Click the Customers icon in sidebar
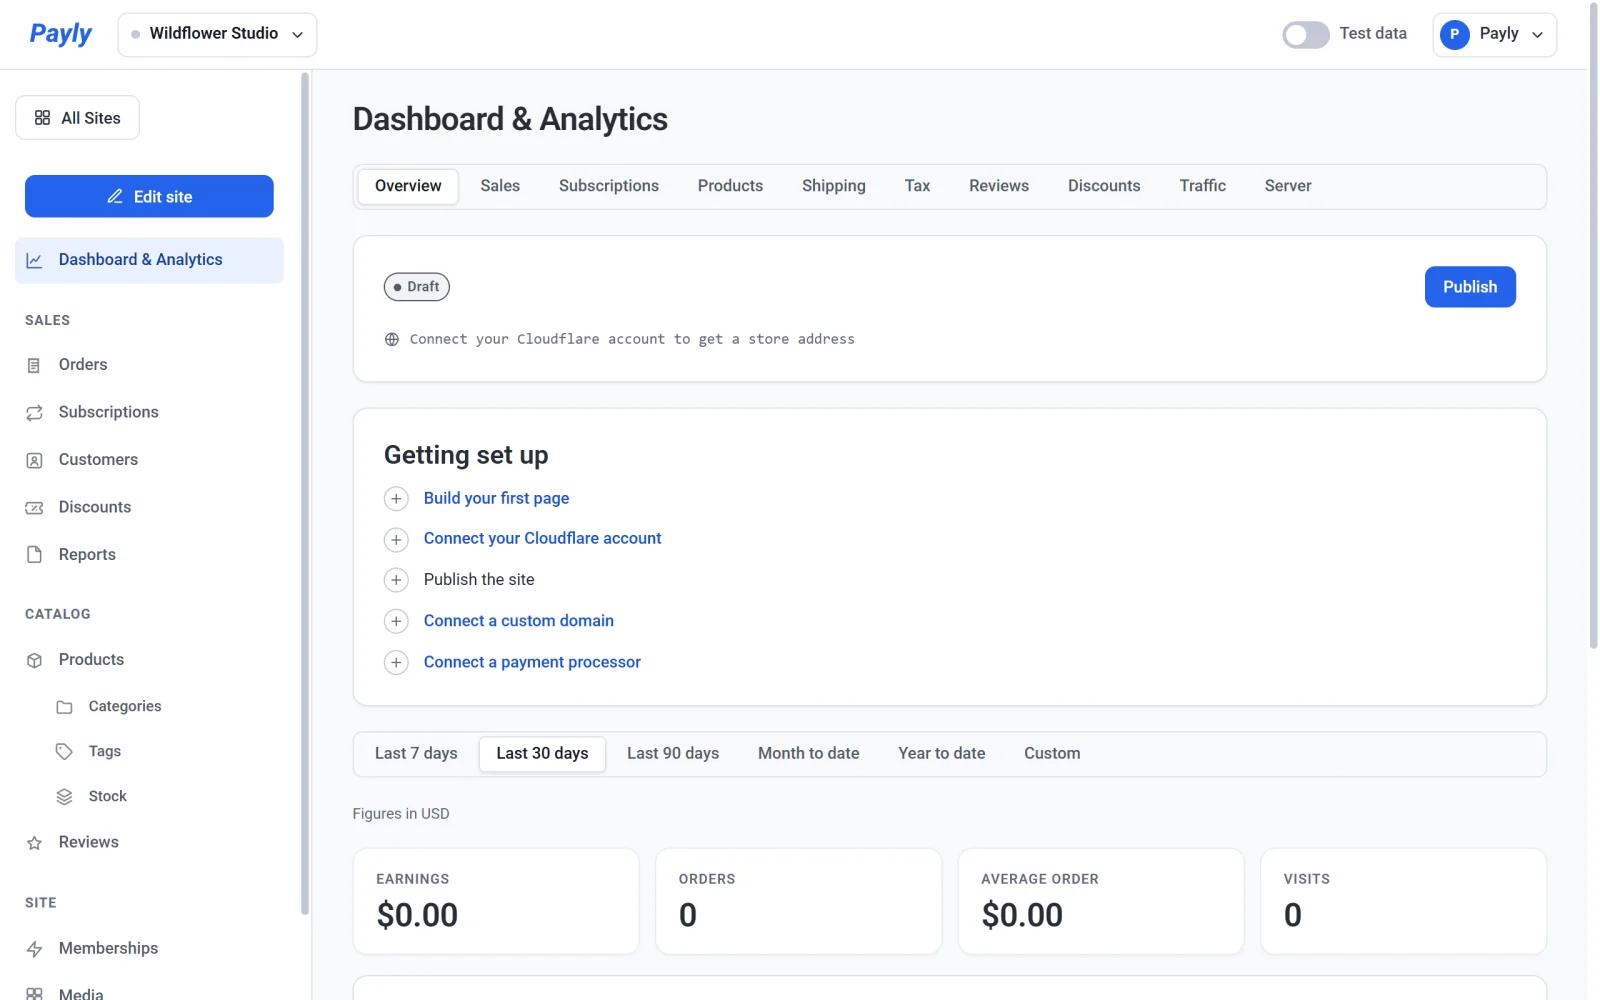This screenshot has height=1000, width=1600. click(x=34, y=460)
